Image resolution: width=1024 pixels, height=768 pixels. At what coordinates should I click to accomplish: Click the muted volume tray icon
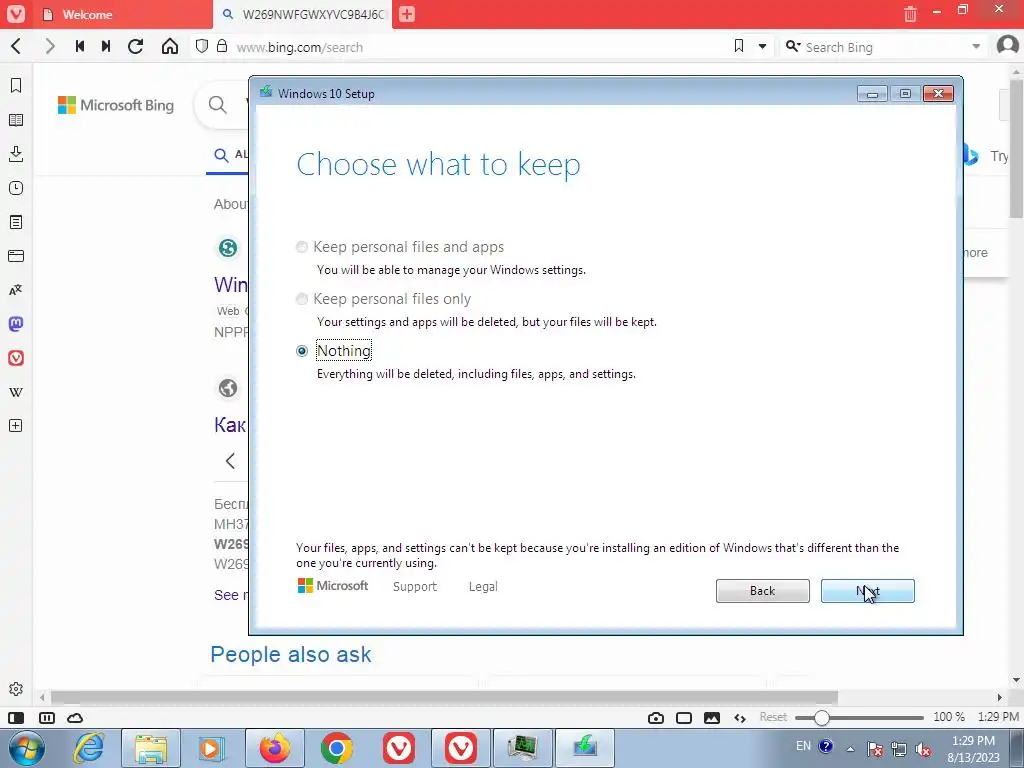point(923,749)
